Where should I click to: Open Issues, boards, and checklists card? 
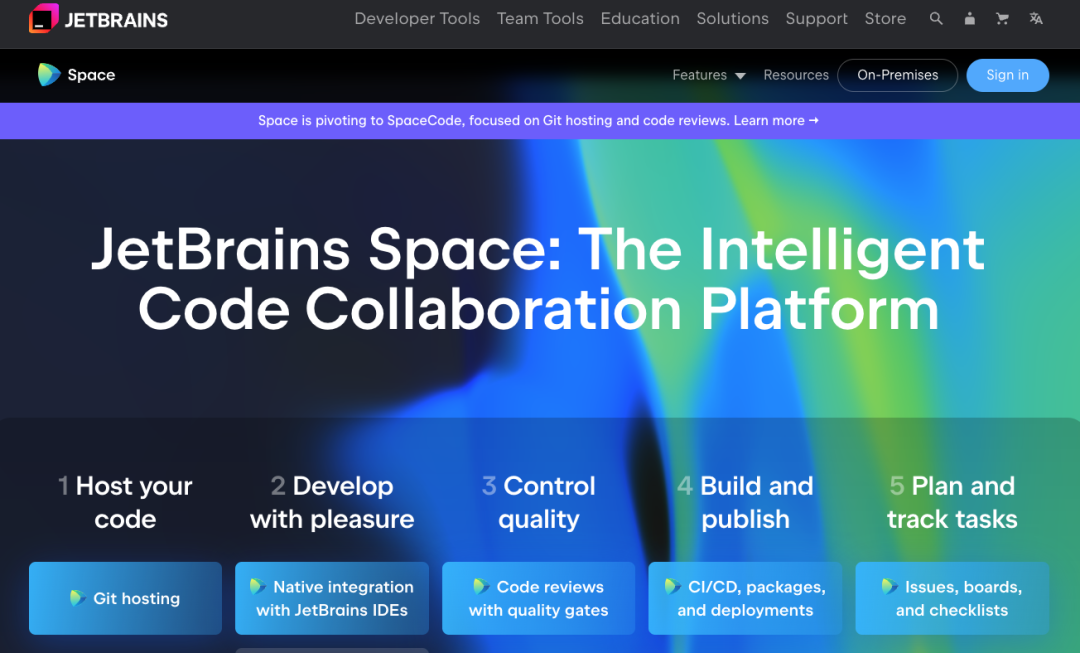952,598
